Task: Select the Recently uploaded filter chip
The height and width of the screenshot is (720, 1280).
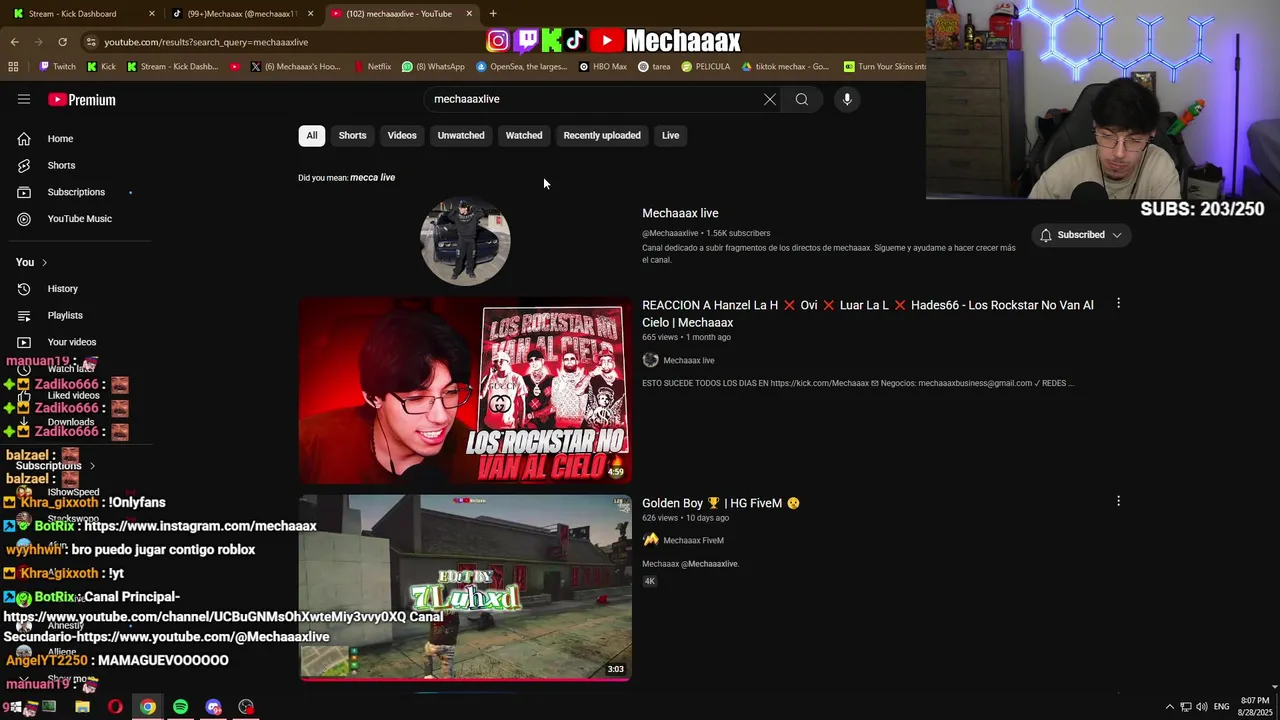Action: [602, 136]
